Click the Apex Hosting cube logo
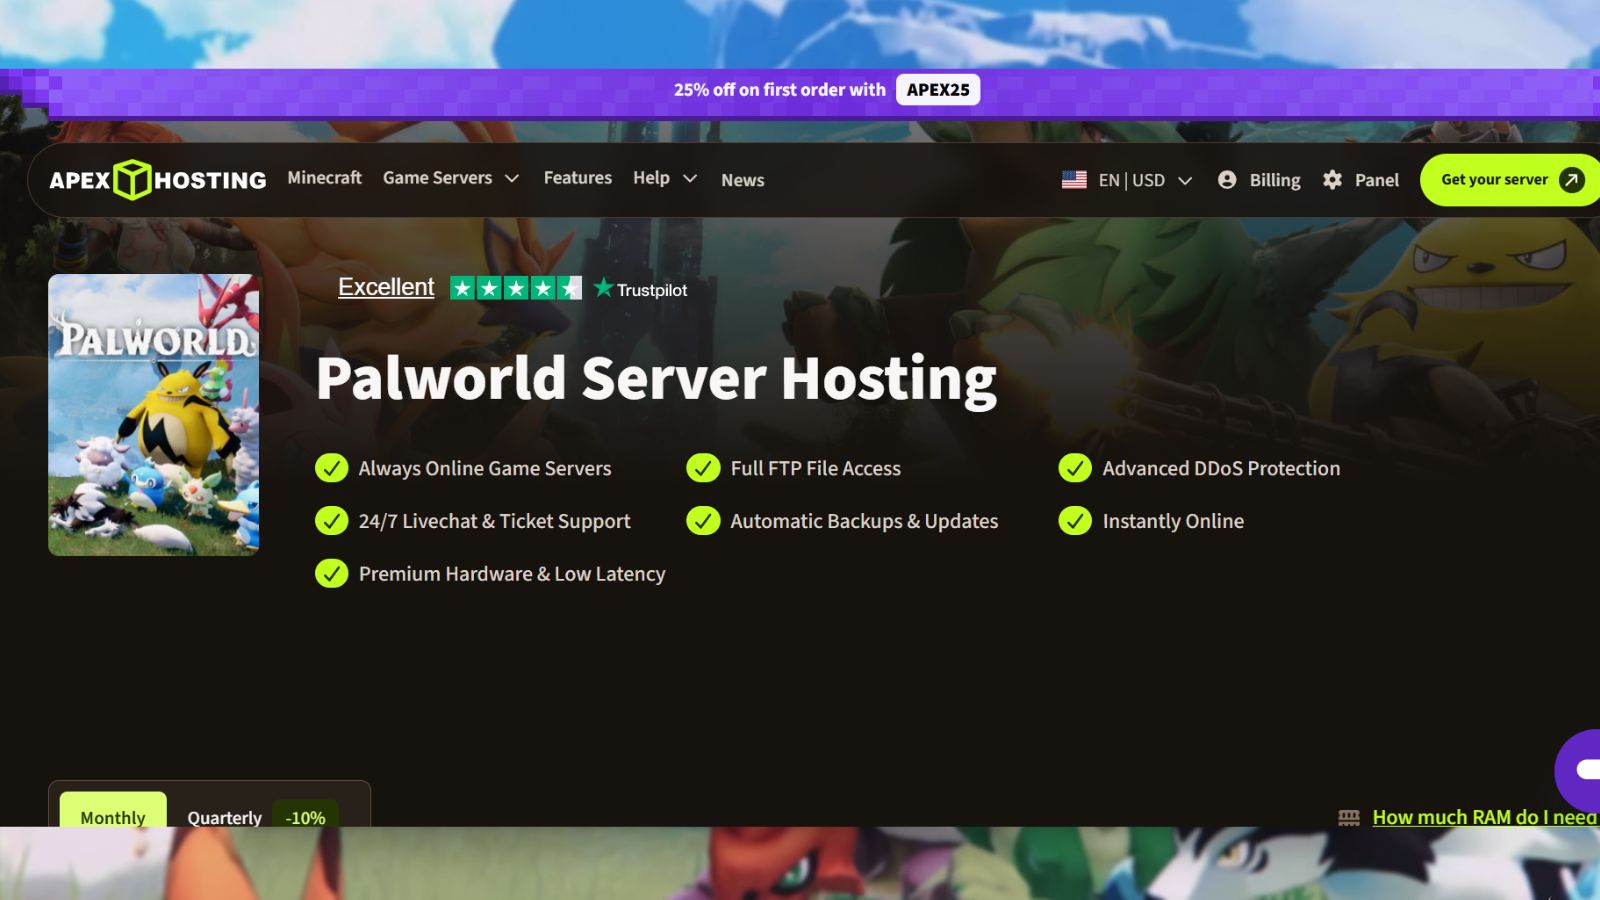 tap(130, 179)
